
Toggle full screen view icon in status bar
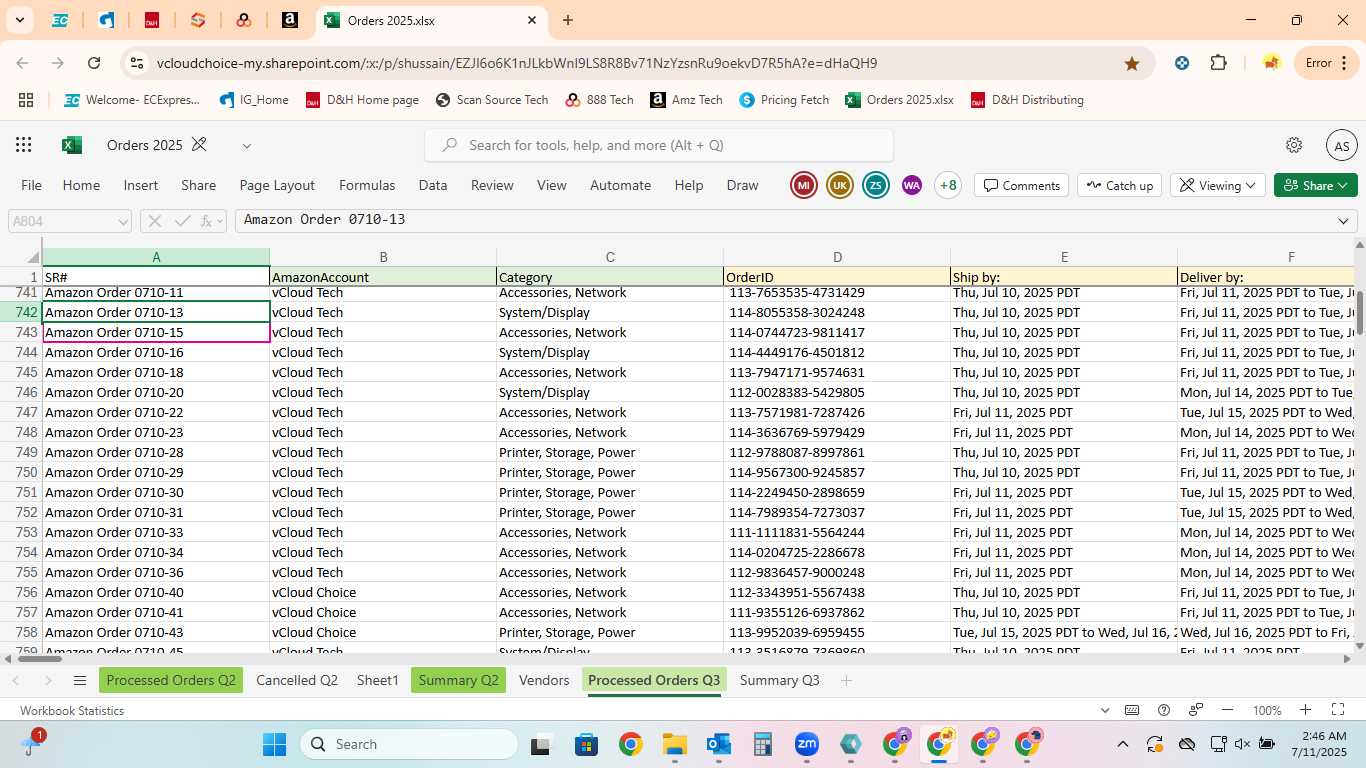click(1338, 710)
